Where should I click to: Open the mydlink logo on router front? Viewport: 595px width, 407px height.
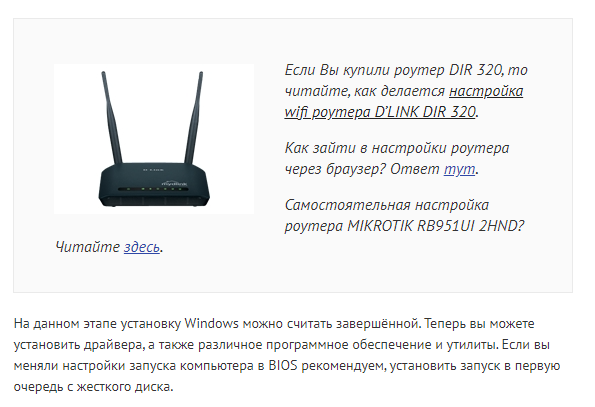point(174,183)
